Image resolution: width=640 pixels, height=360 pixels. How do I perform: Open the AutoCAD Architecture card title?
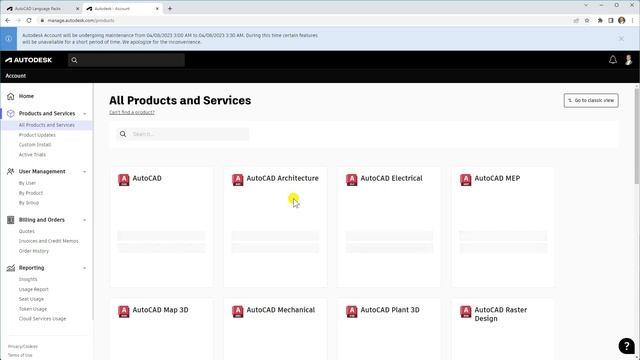[282, 178]
